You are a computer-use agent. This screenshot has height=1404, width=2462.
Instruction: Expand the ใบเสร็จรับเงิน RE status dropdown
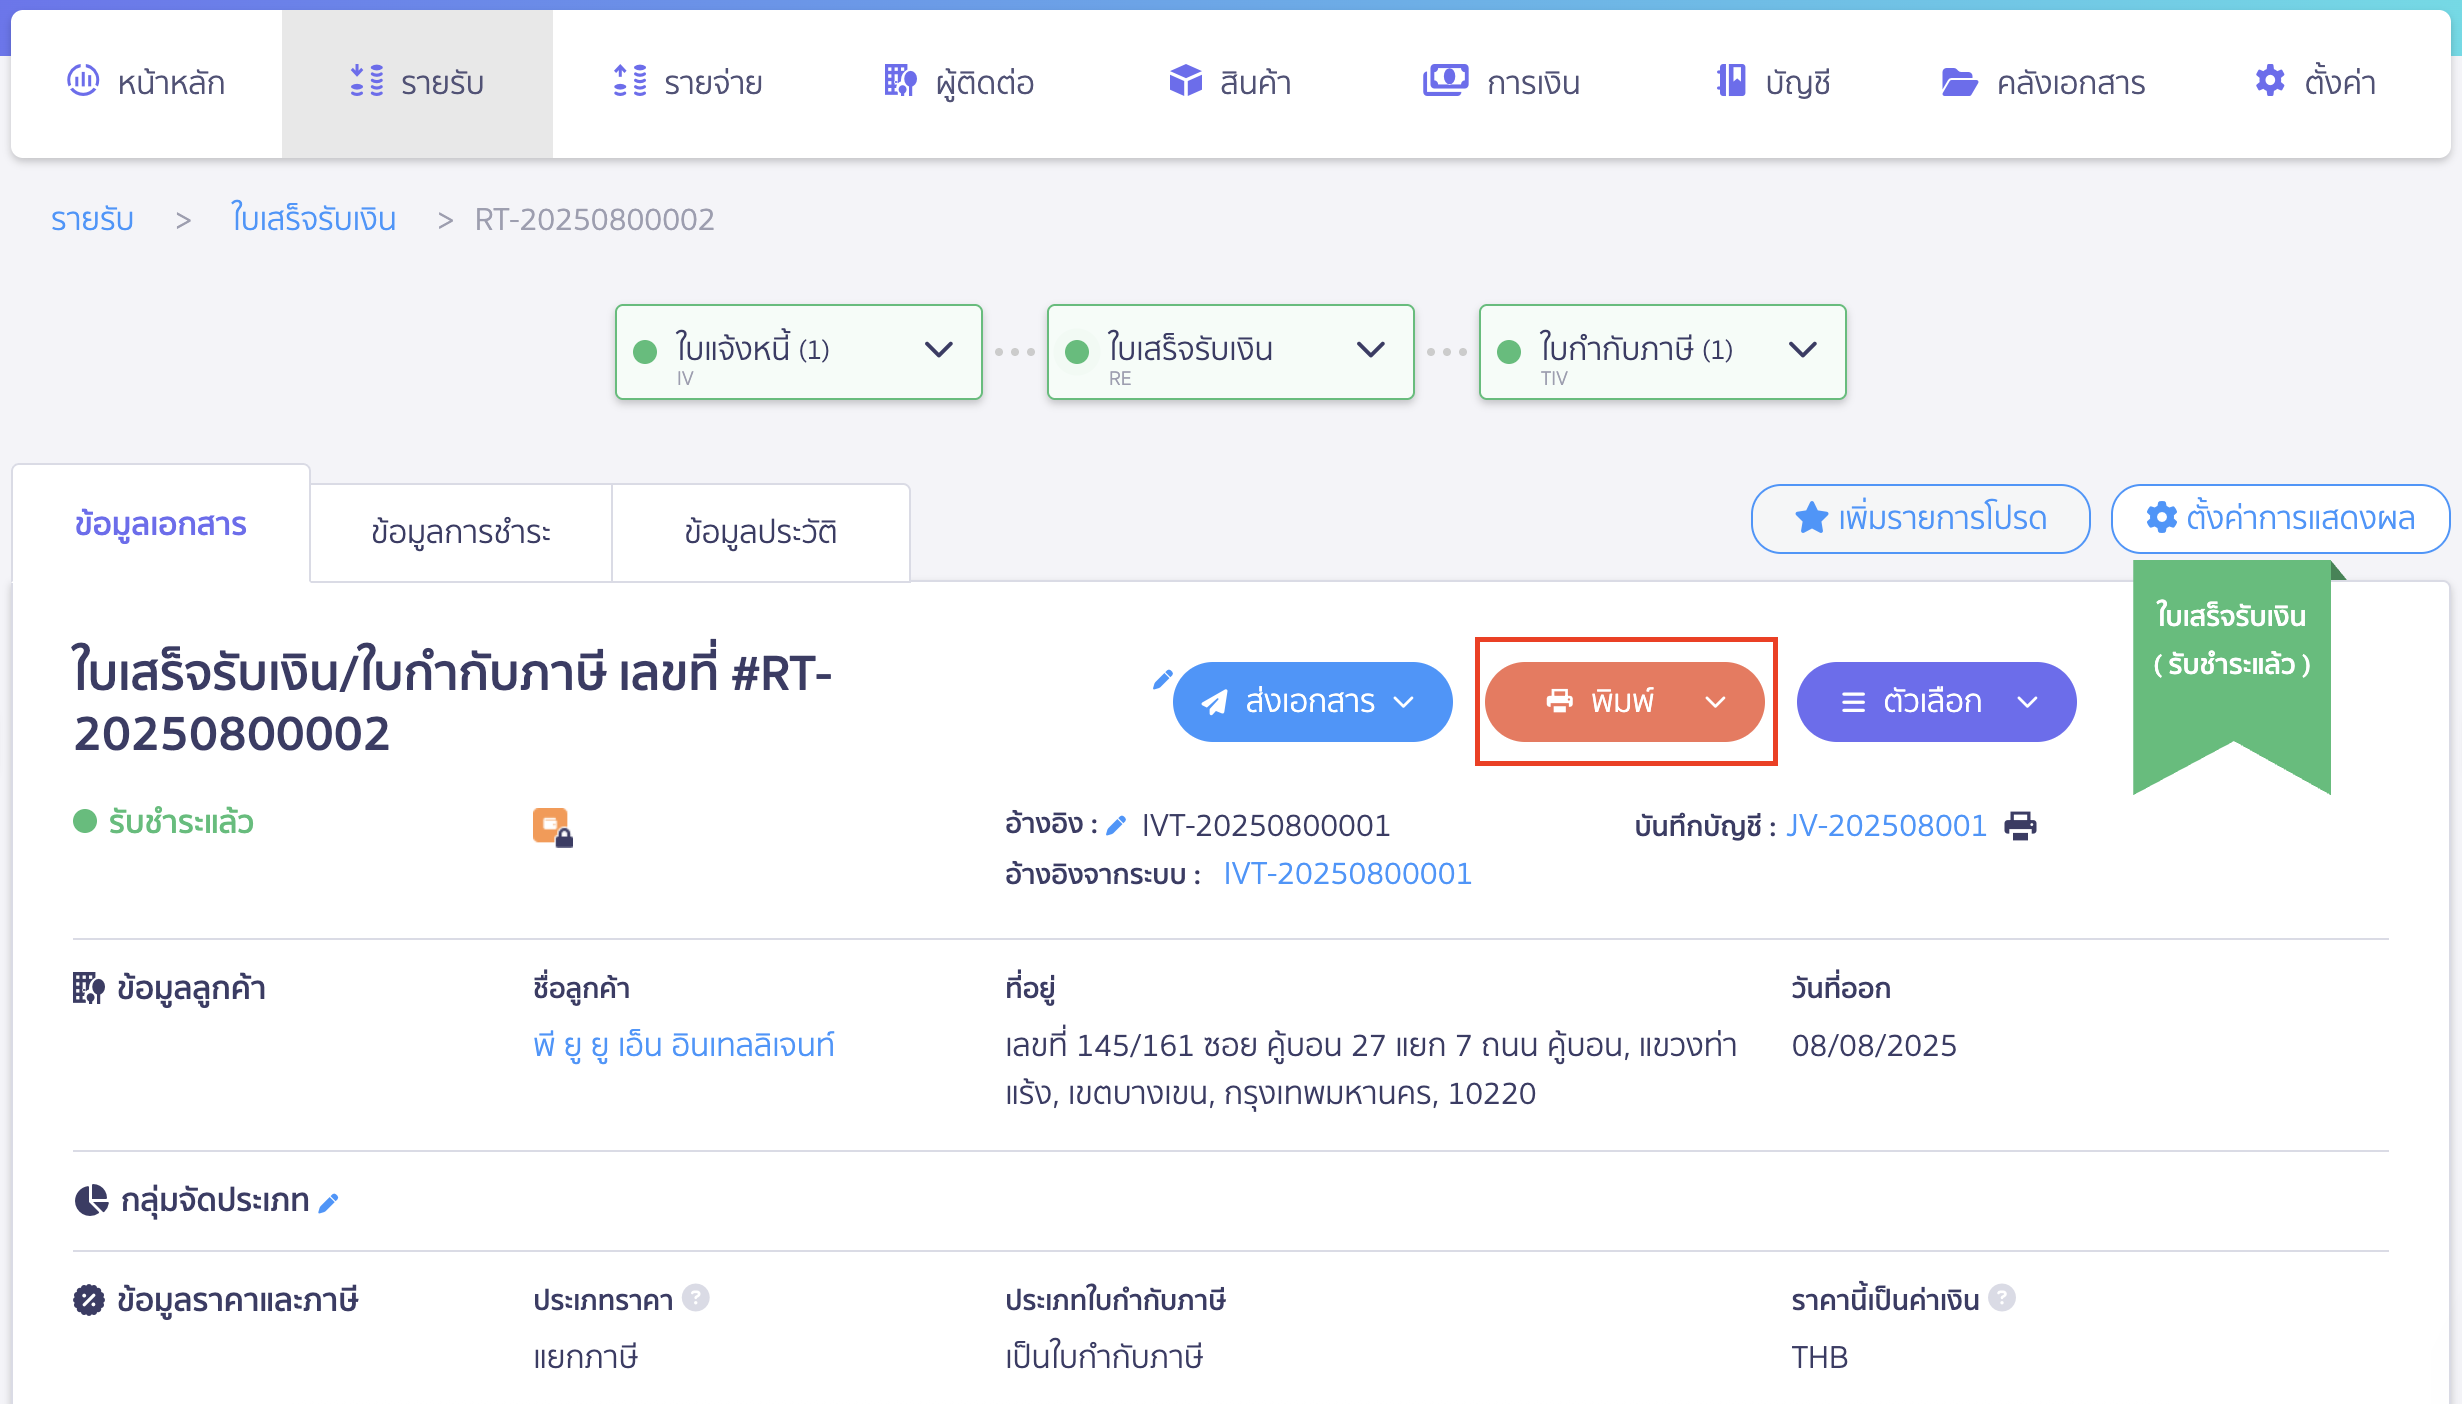pos(1370,350)
